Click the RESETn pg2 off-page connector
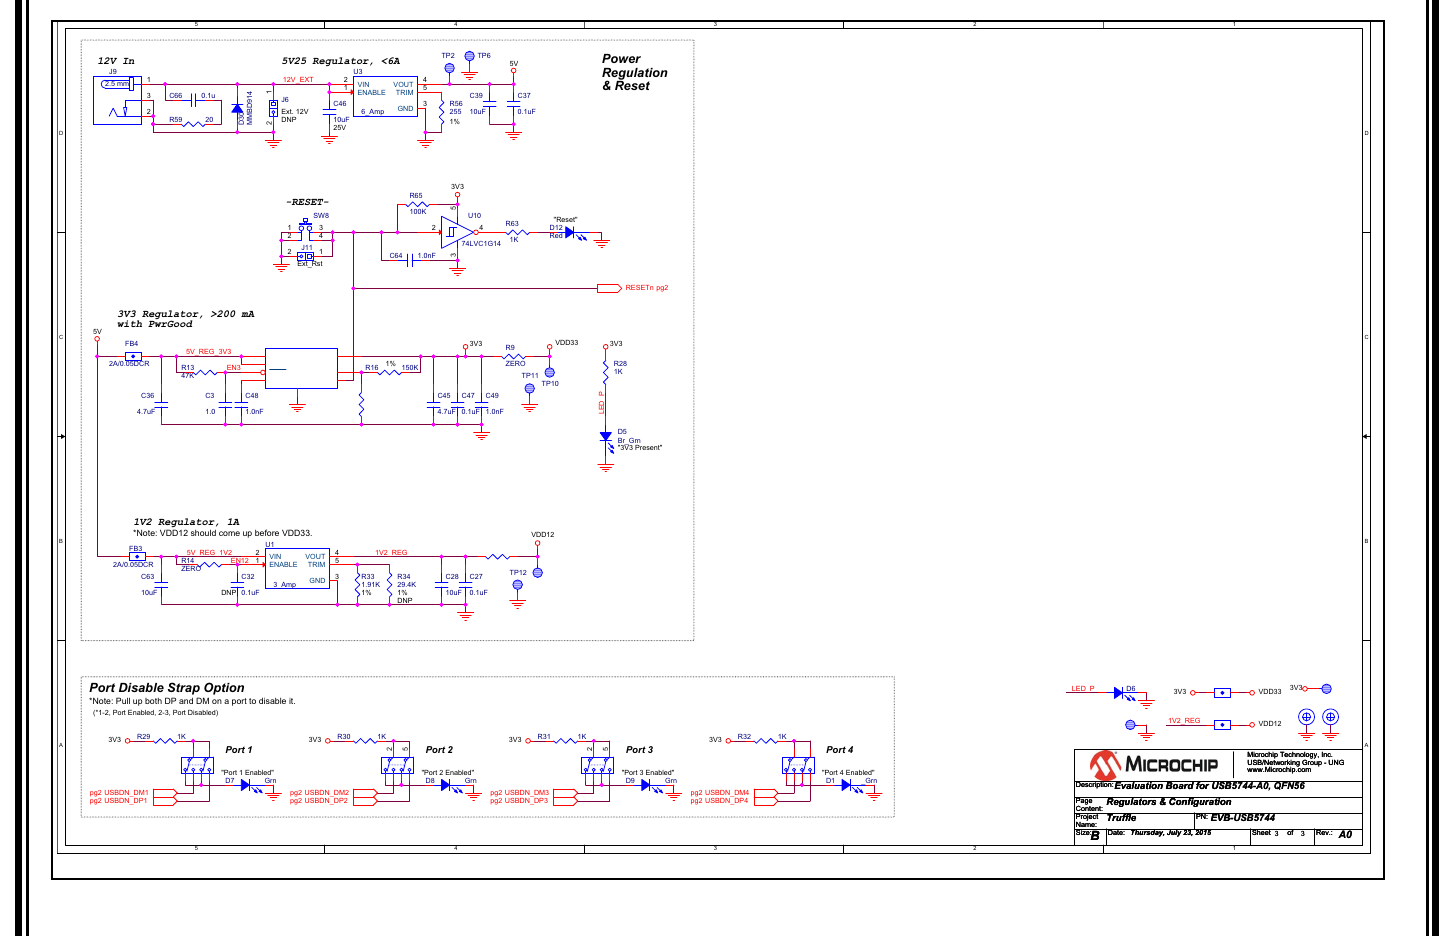1440x936 pixels. pos(609,288)
